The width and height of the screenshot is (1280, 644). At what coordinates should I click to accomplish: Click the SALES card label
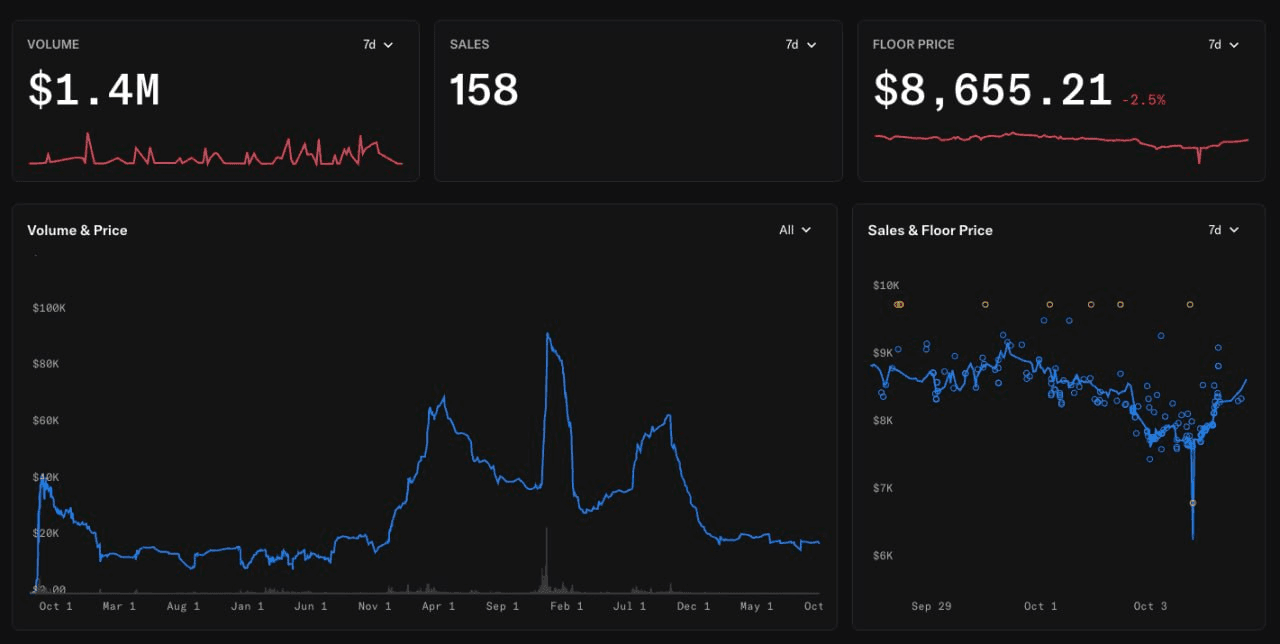click(470, 45)
